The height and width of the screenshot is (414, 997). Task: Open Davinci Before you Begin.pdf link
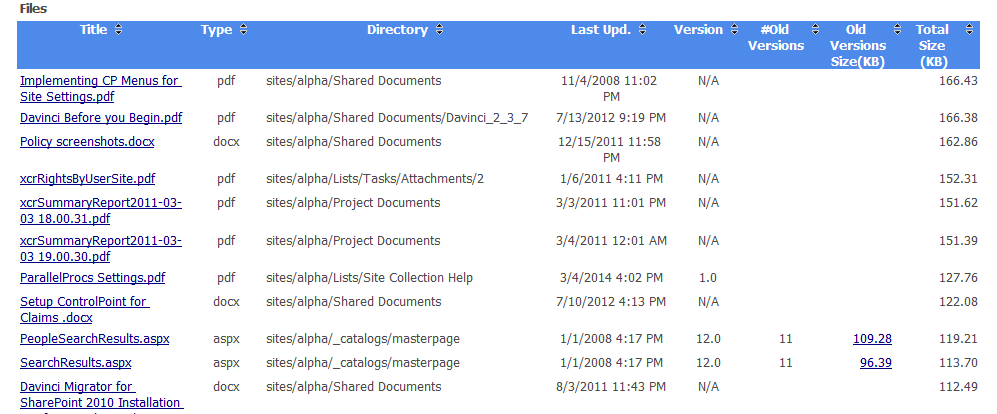(101, 118)
